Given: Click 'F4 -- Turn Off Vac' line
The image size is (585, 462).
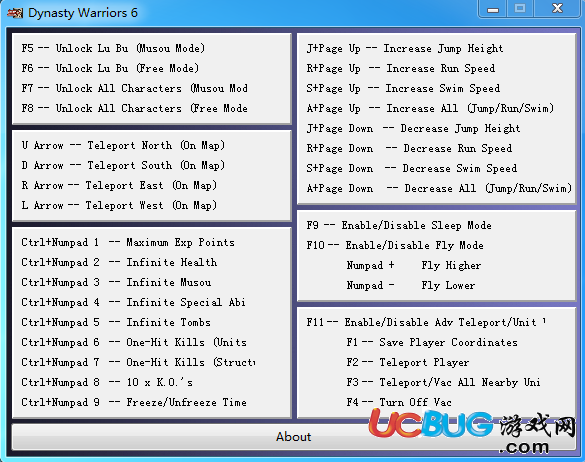Looking at the screenshot, I should point(399,403).
